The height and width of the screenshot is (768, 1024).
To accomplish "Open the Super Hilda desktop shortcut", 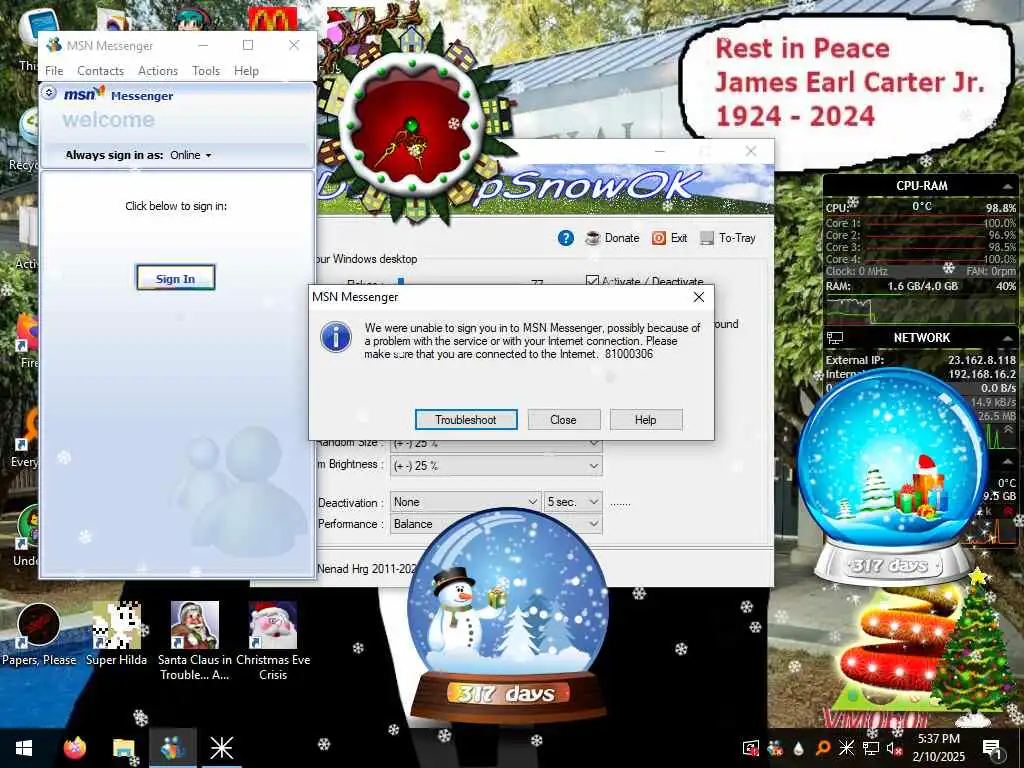I will click(116, 633).
